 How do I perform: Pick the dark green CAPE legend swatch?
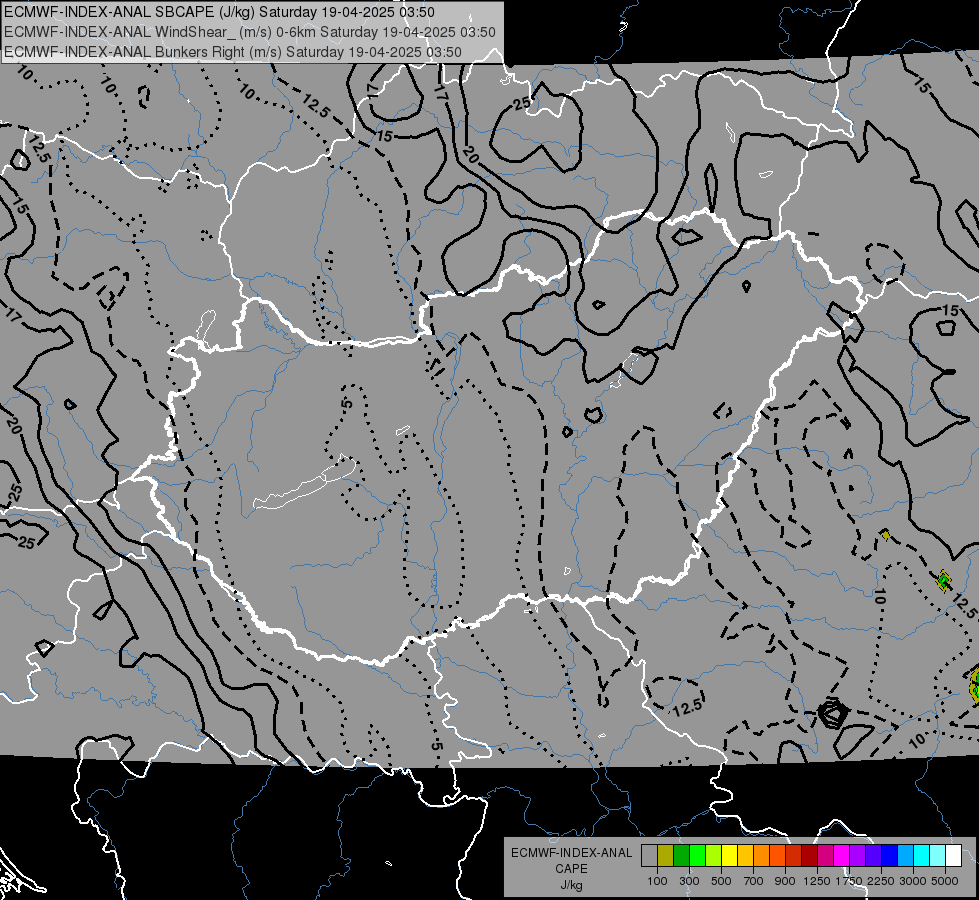[681, 856]
